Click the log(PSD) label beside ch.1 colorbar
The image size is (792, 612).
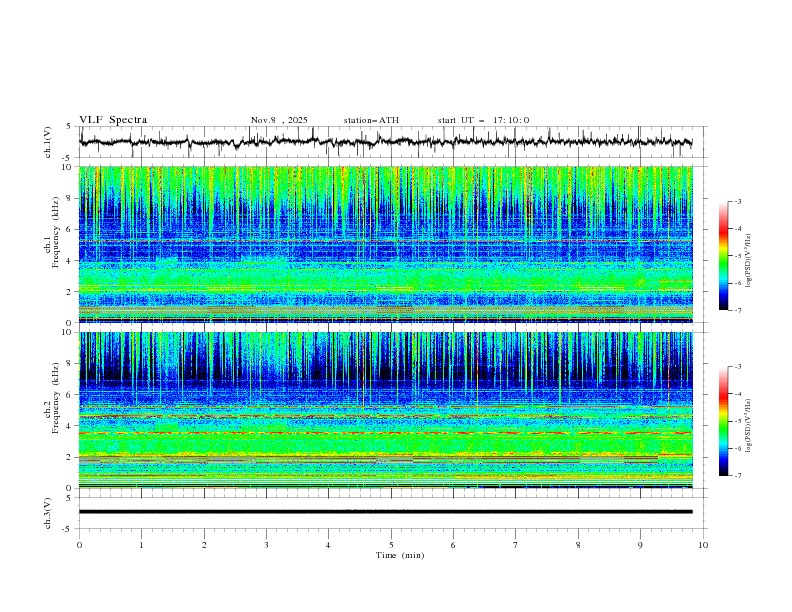748,261
